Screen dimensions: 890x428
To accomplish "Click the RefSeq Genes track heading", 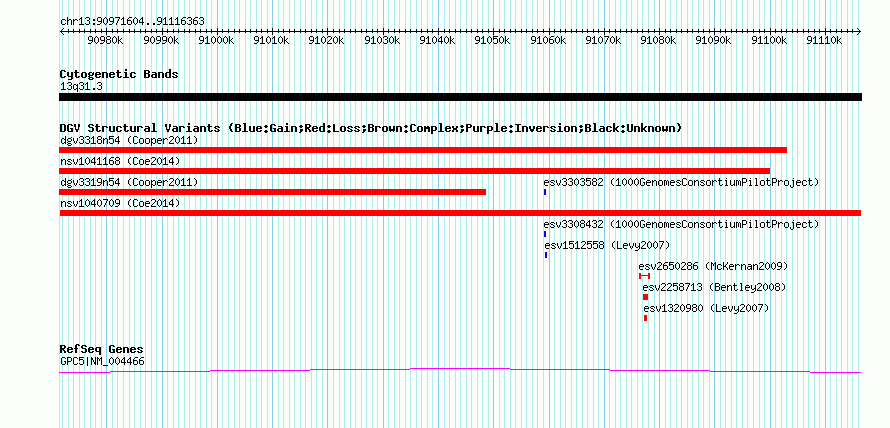I will point(102,349).
